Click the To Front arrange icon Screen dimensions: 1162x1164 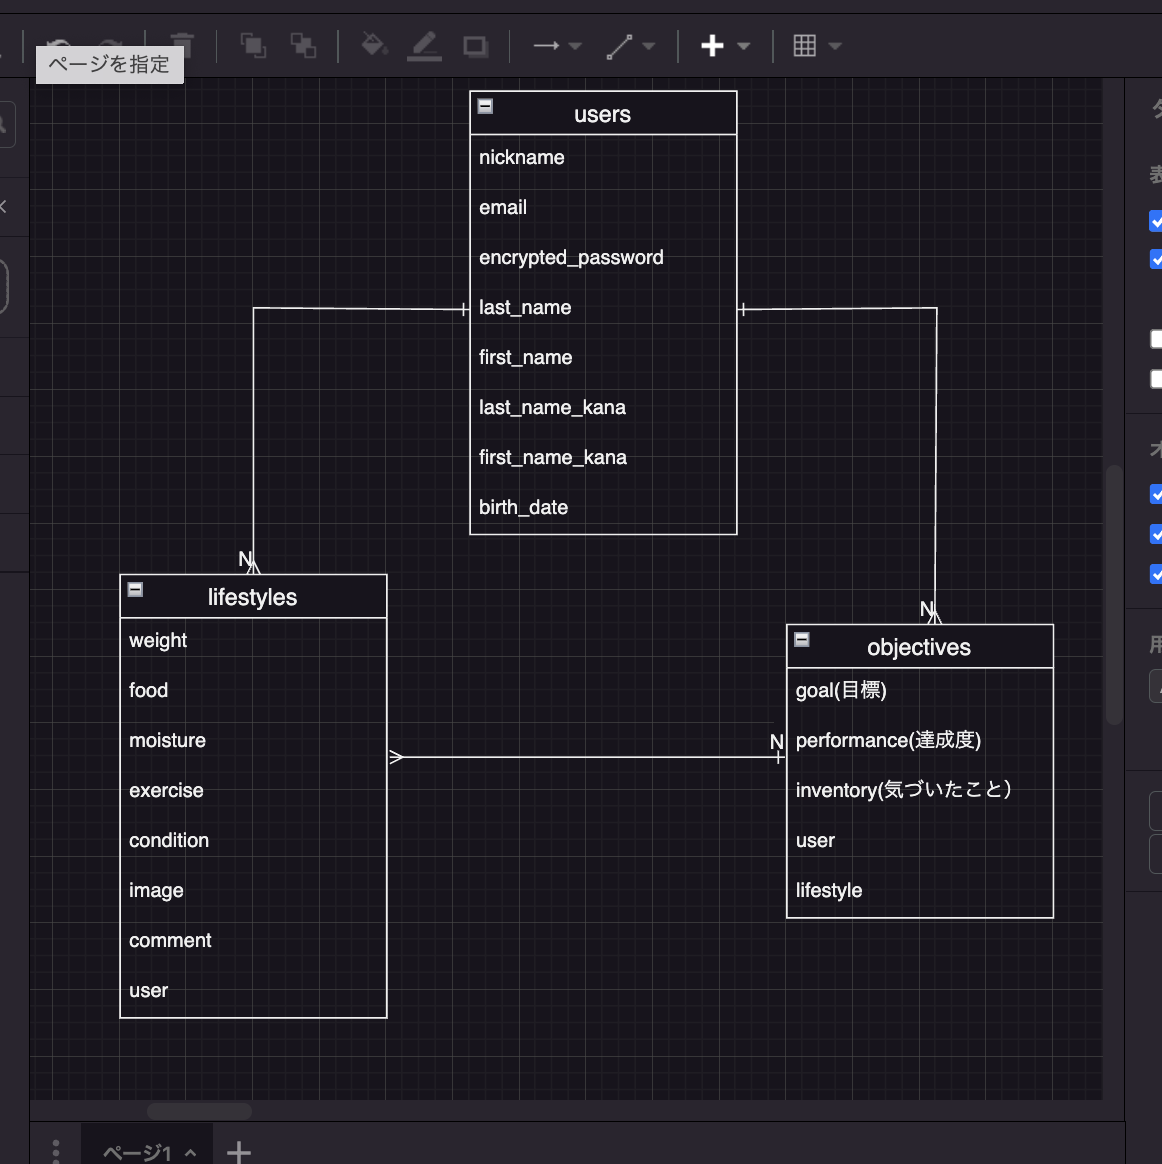[253, 46]
